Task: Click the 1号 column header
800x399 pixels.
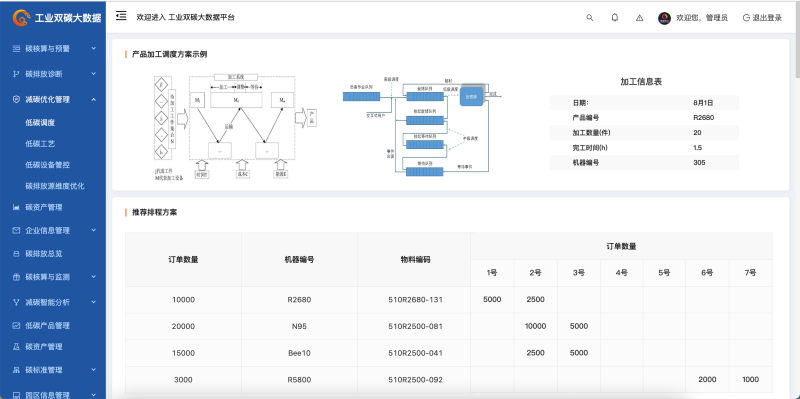Action: point(492,273)
